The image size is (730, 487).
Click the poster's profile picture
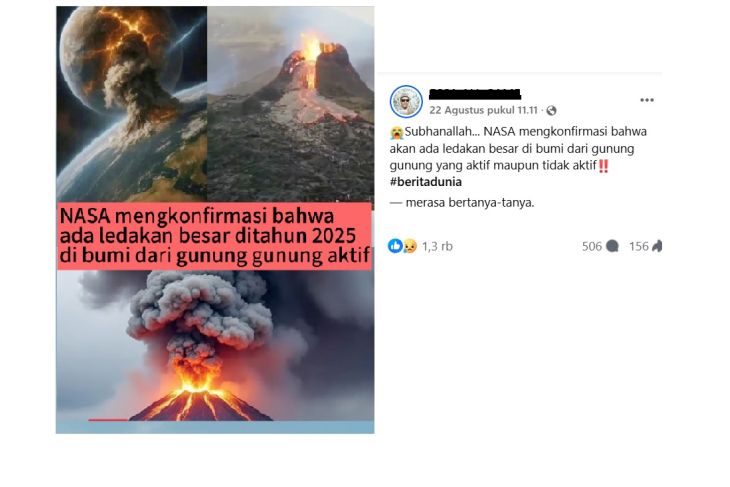[406, 101]
